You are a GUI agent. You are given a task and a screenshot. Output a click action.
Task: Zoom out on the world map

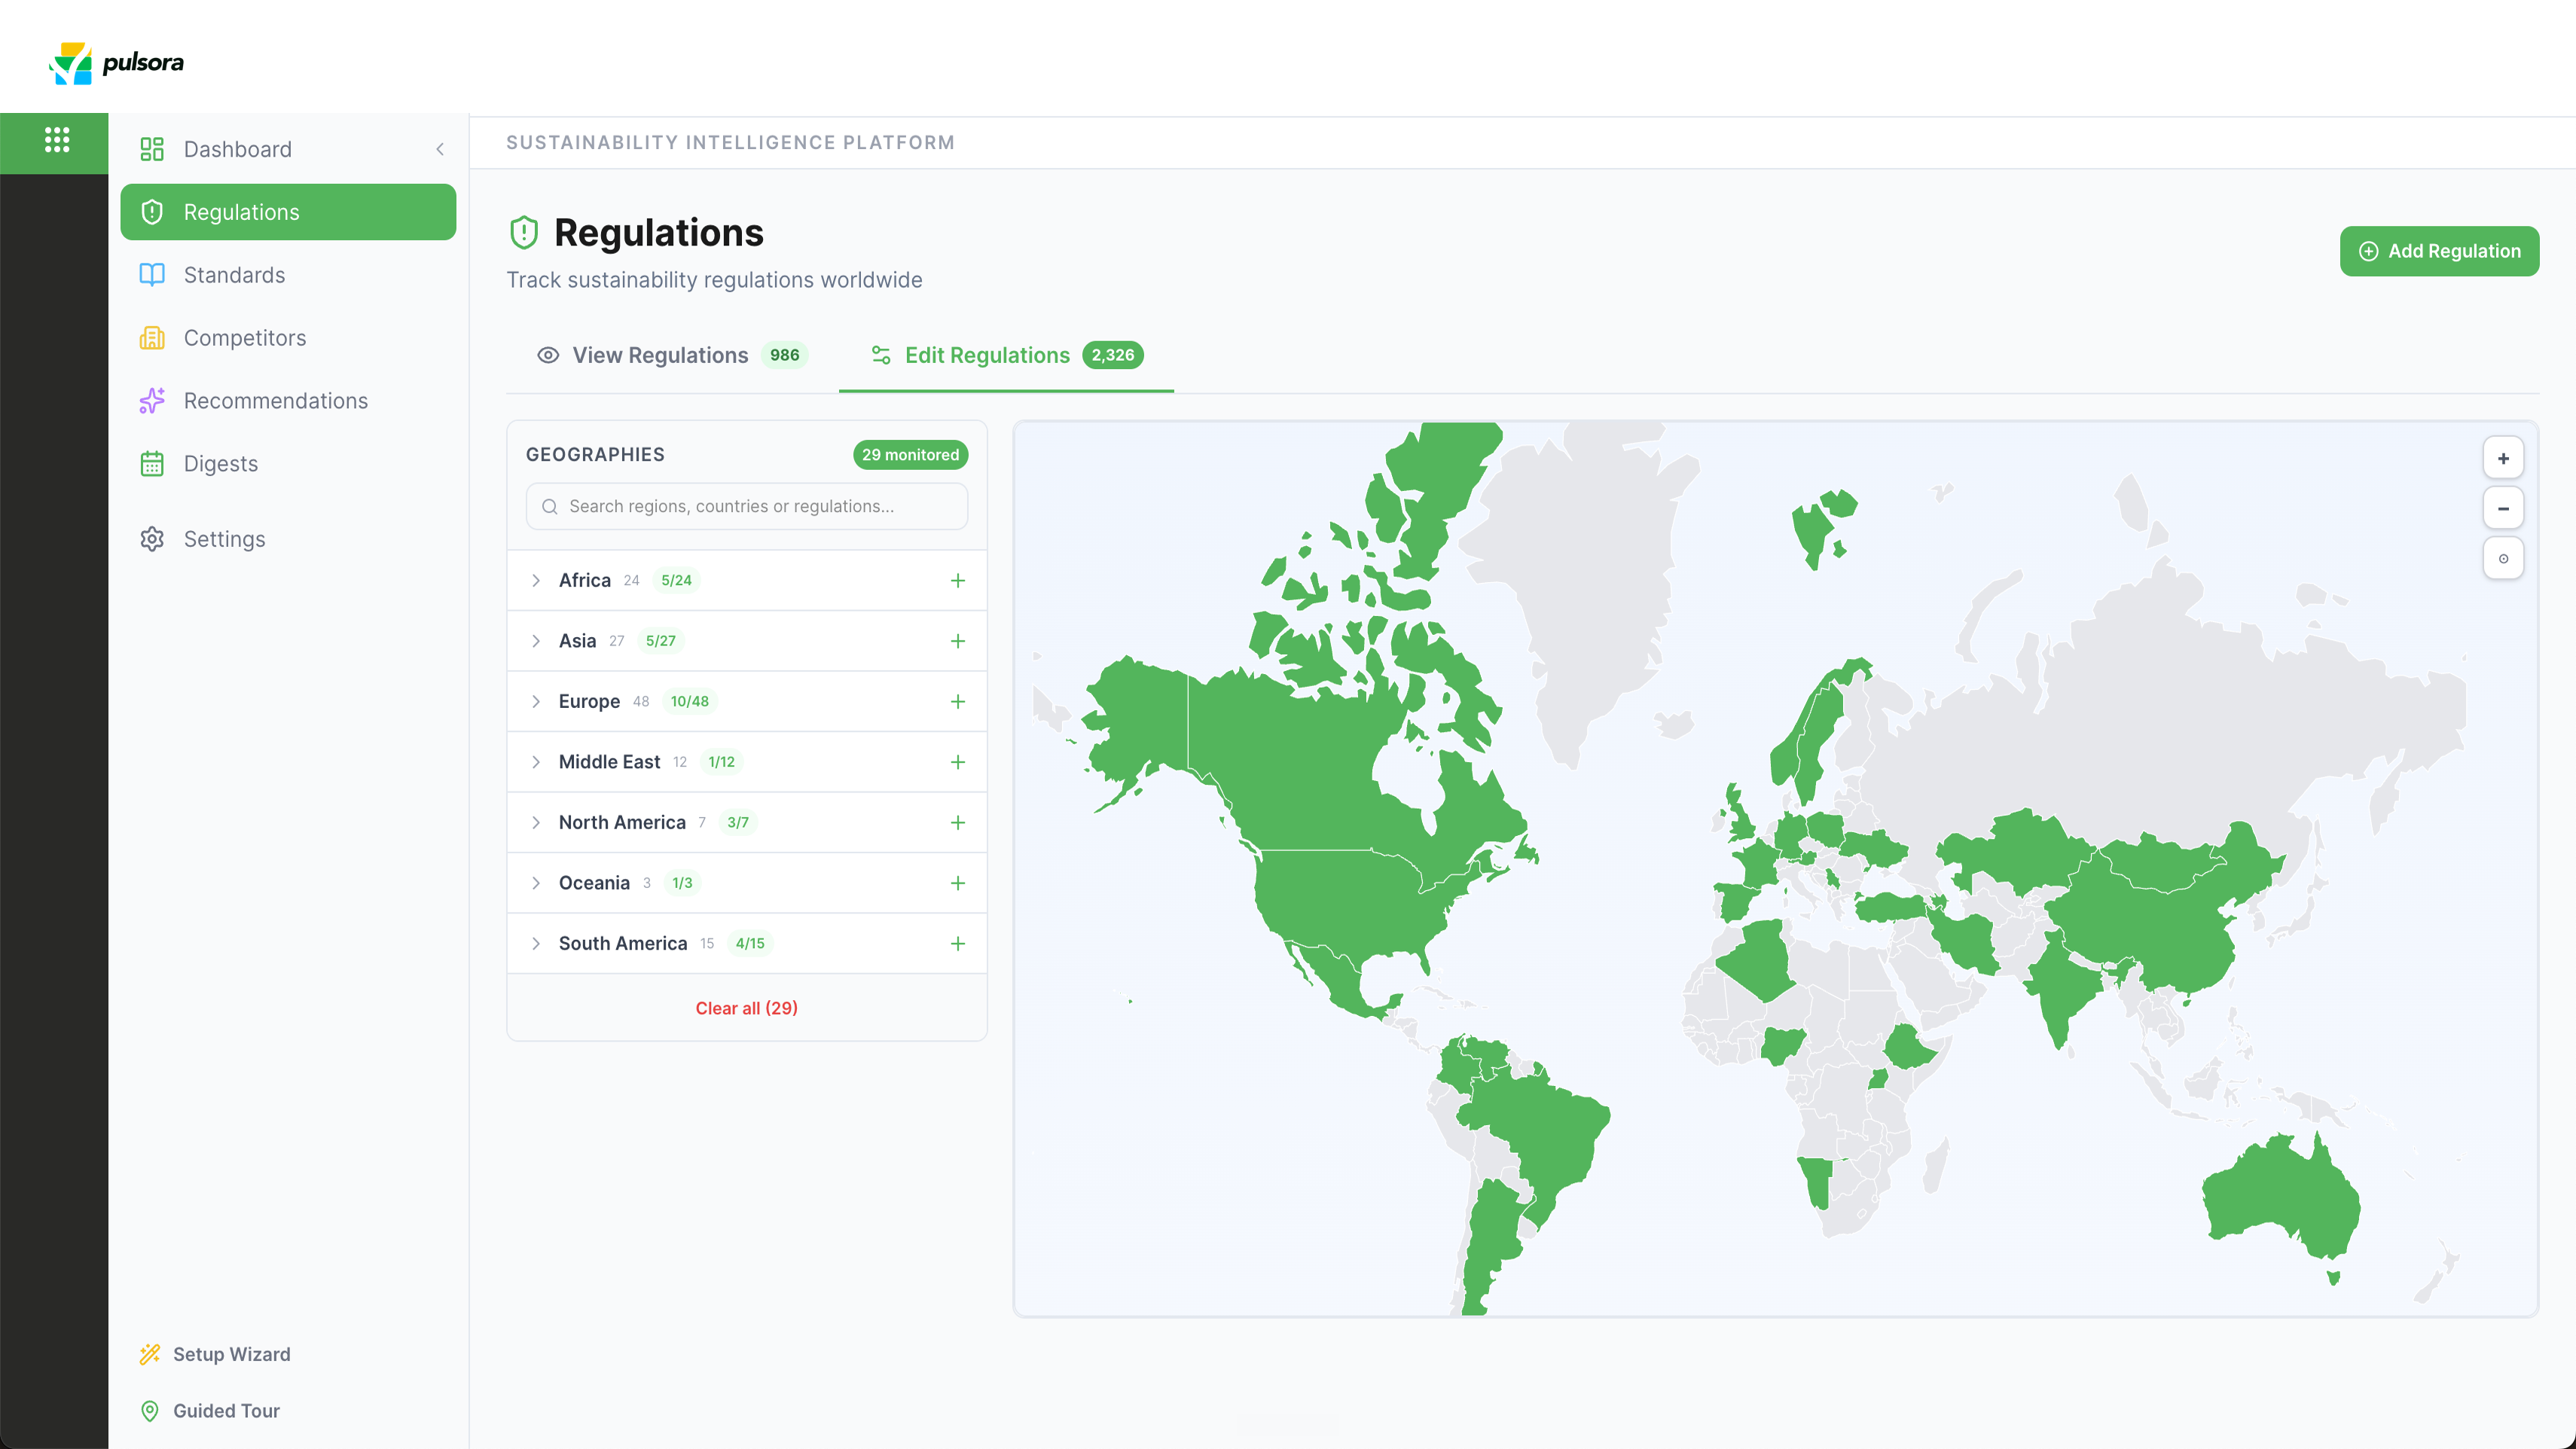pyautogui.click(x=2503, y=508)
